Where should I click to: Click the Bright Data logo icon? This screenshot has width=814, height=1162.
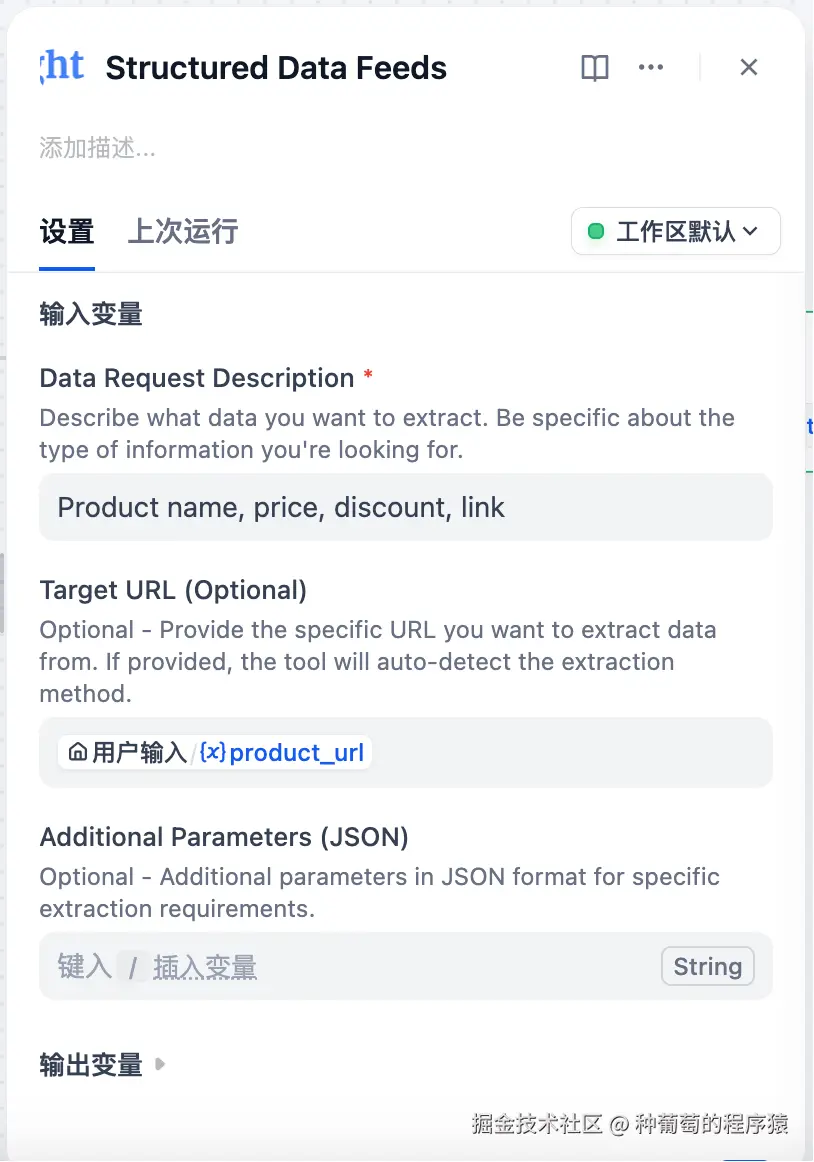62,67
